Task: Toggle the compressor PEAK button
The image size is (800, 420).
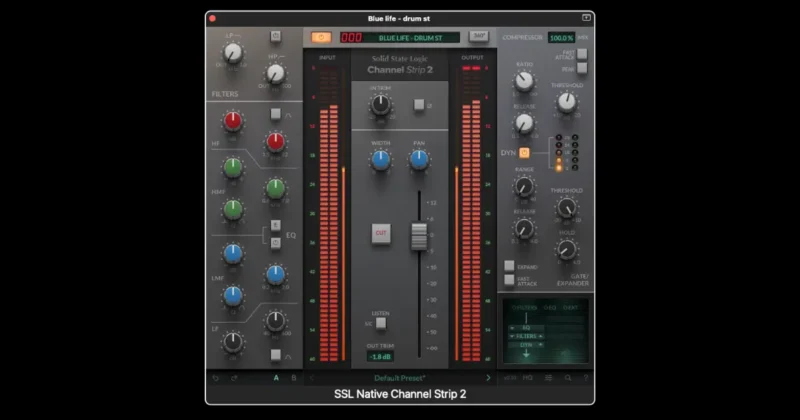Action: (x=582, y=68)
